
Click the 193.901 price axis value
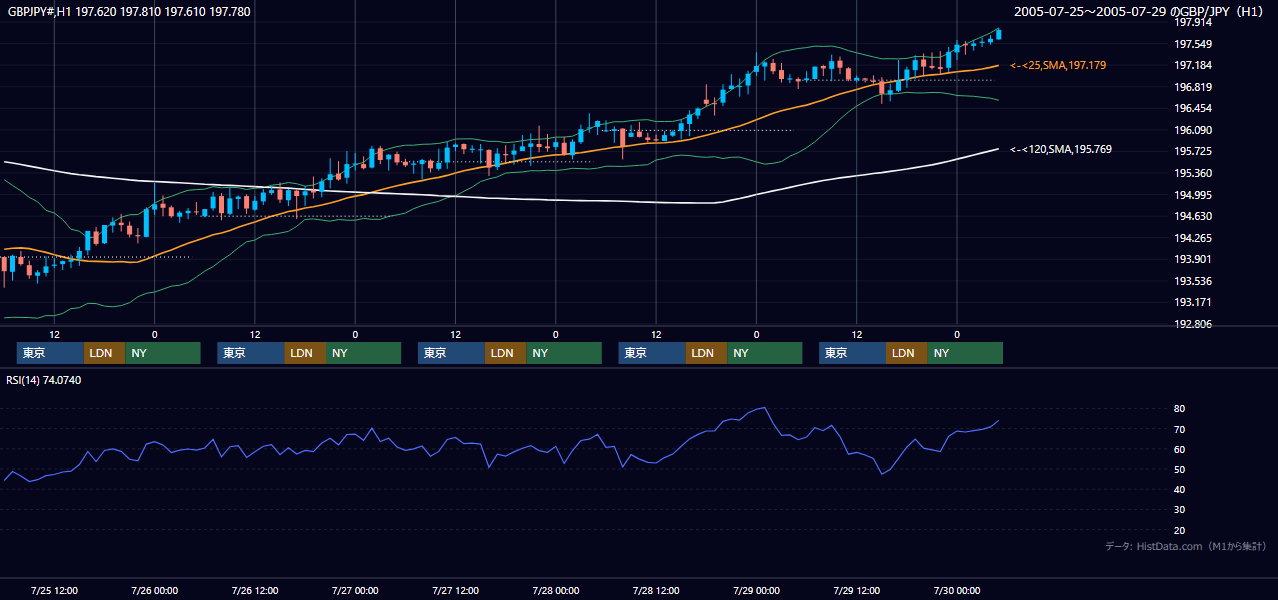click(x=1194, y=259)
